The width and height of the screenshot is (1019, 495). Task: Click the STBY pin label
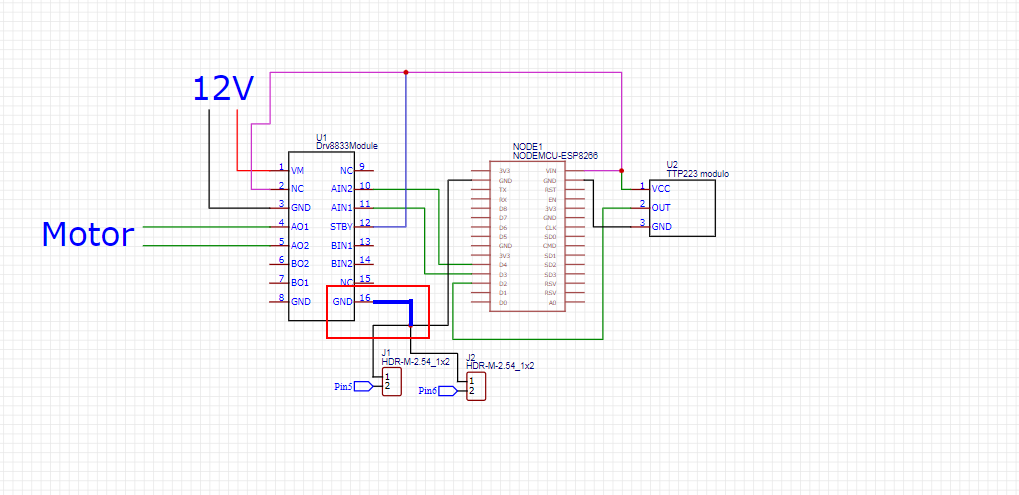click(341, 227)
